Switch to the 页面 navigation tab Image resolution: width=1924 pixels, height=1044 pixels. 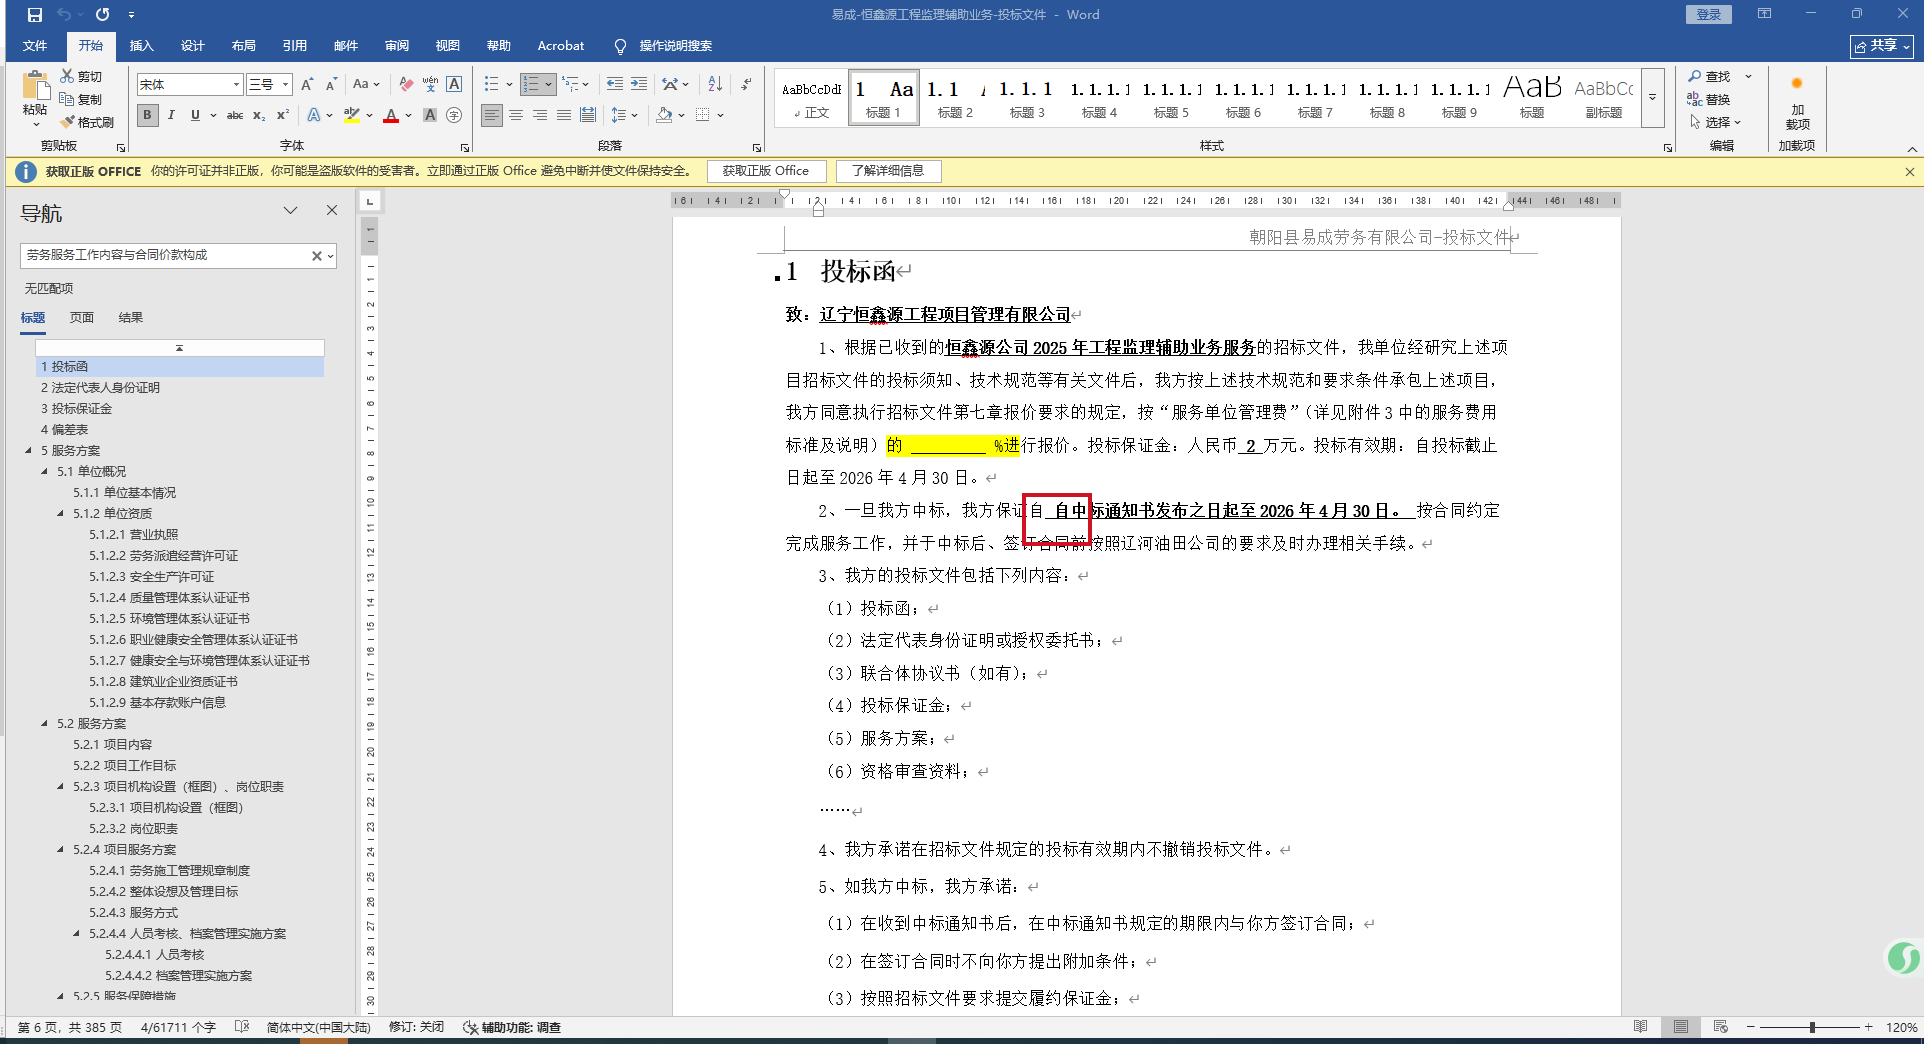click(x=82, y=317)
